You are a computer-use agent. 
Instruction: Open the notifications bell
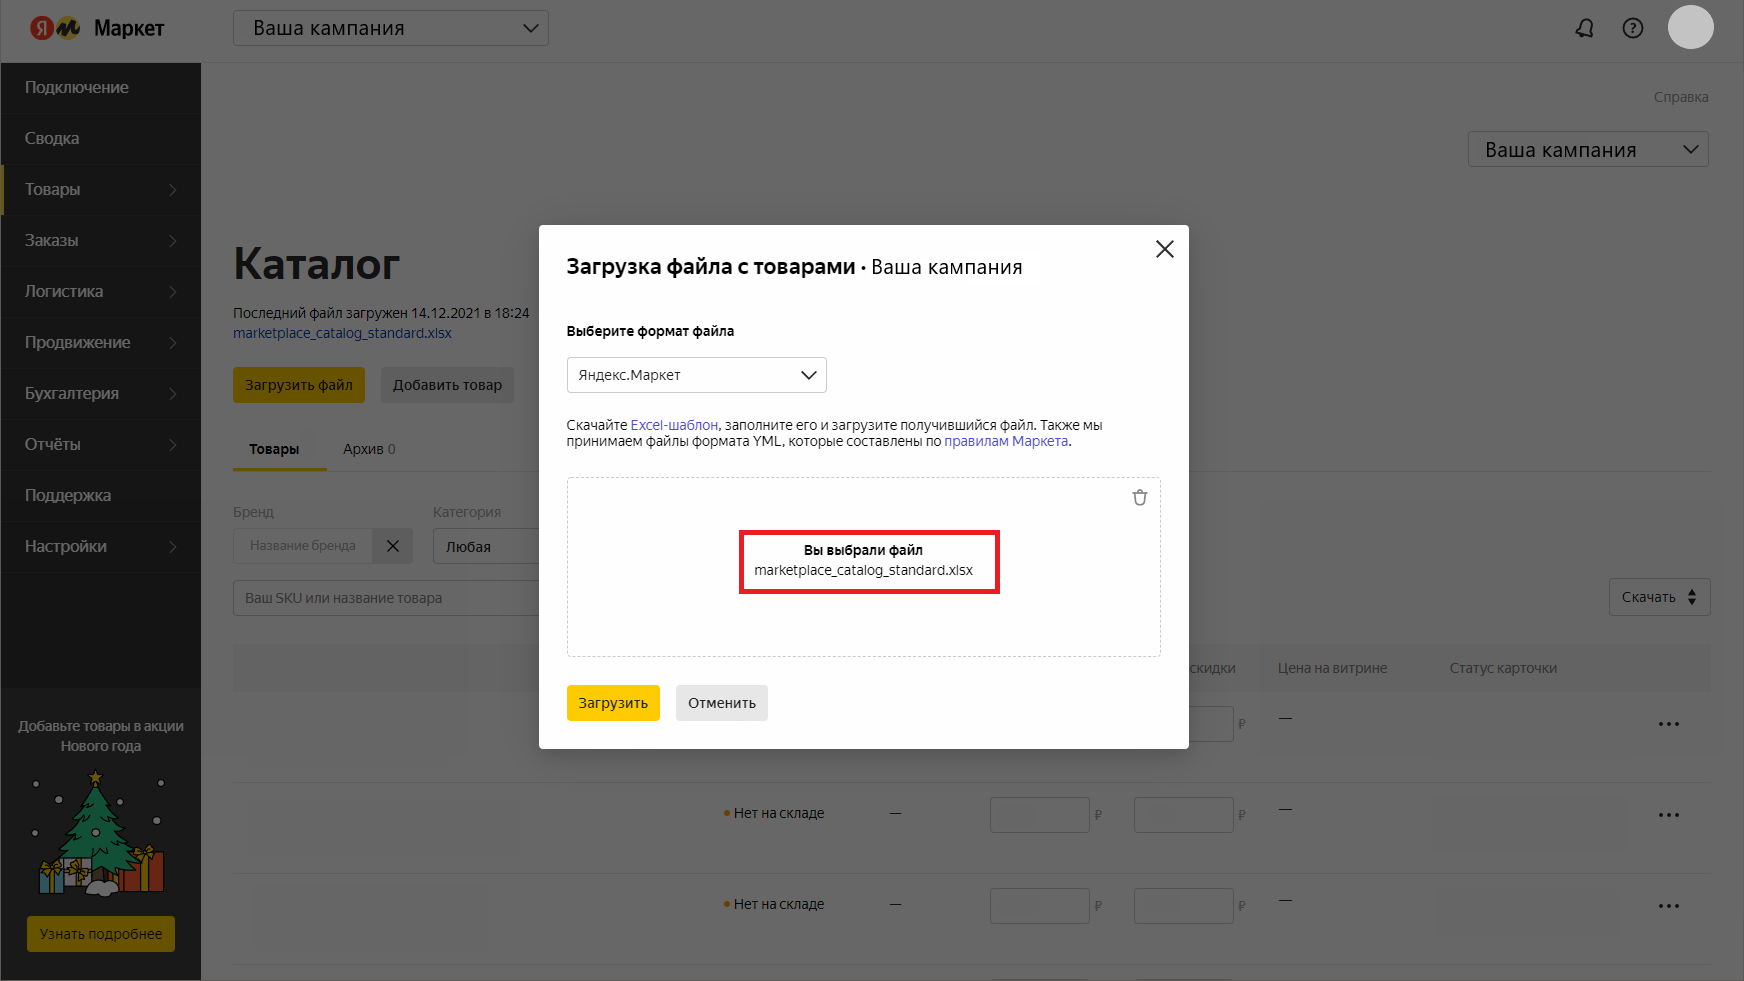pyautogui.click(x=1584, y=28)
